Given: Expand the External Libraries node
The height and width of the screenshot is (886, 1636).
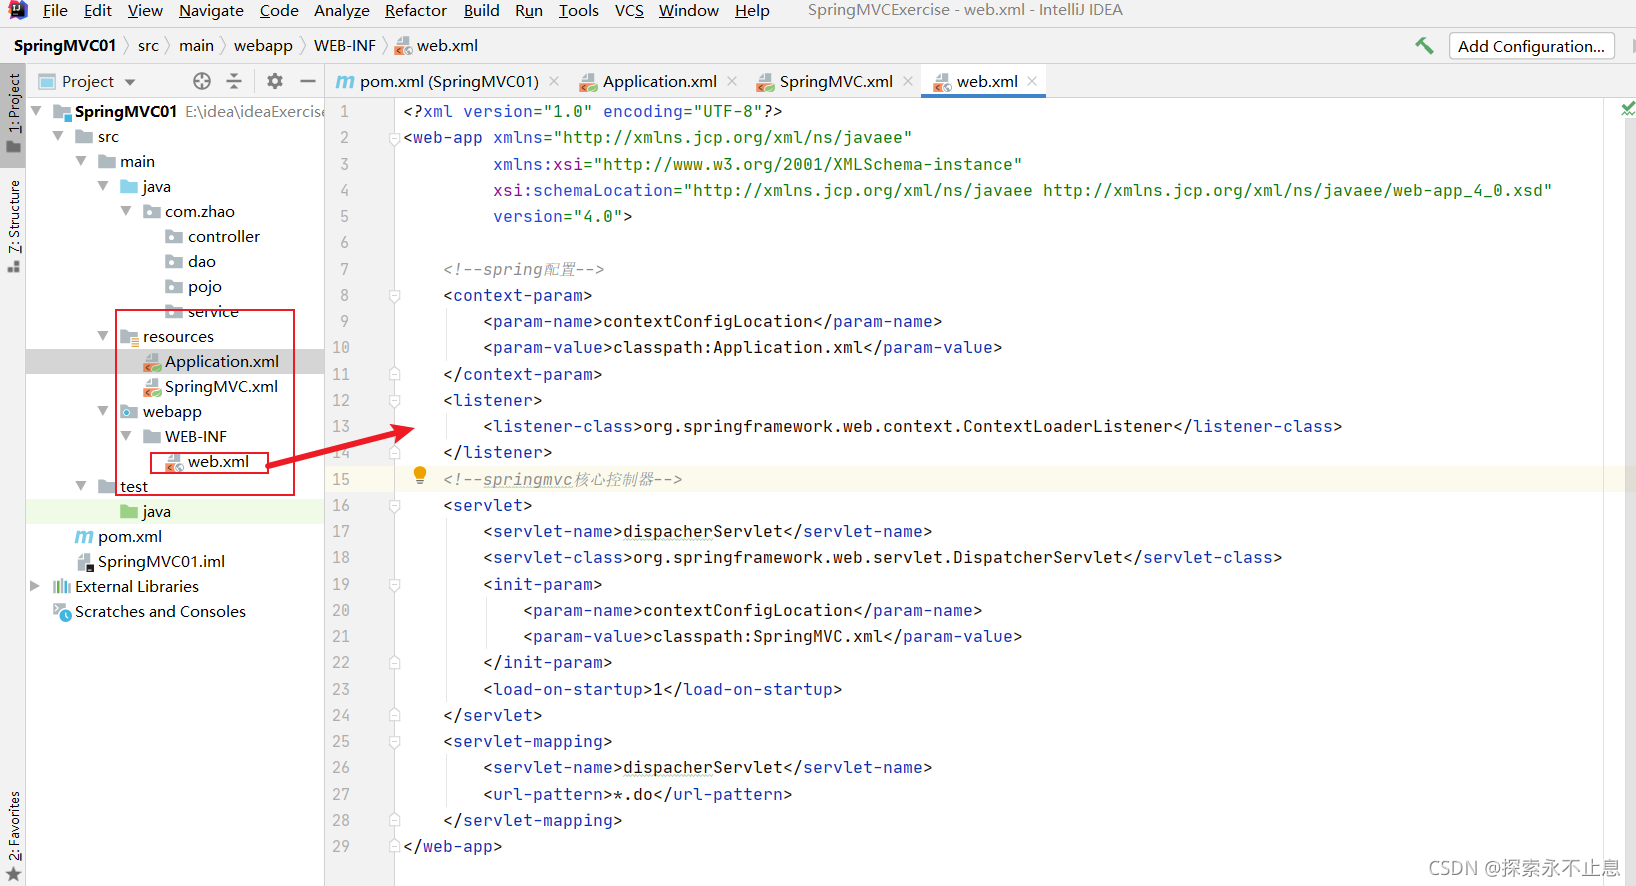Looking at the screenshot, I should (x=35, y=586).
